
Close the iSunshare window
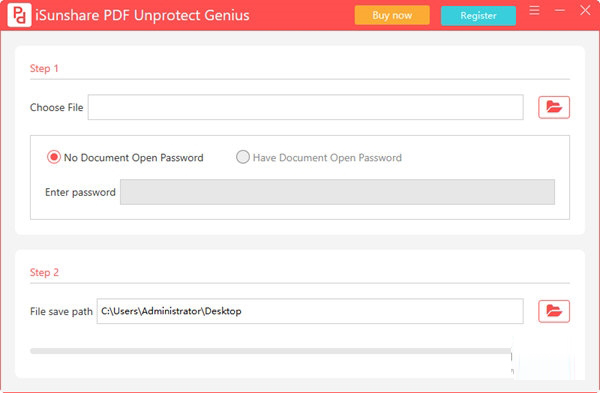pyautogui.click(x=585, y=10)
